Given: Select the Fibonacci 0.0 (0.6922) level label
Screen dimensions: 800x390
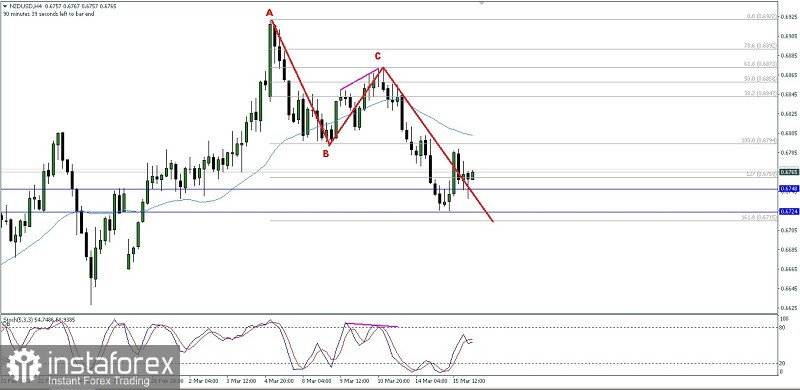Looking at the screenshot, I should (x=762, y=16).
